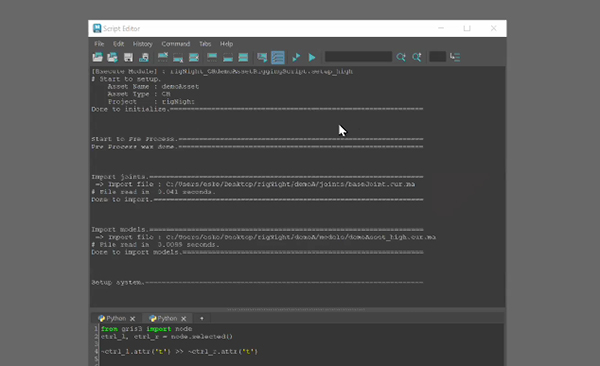Viewport: 600px width, 366px height.
Task: Click the 'Start to Pre Process.' line
Action: click(257, 139)
